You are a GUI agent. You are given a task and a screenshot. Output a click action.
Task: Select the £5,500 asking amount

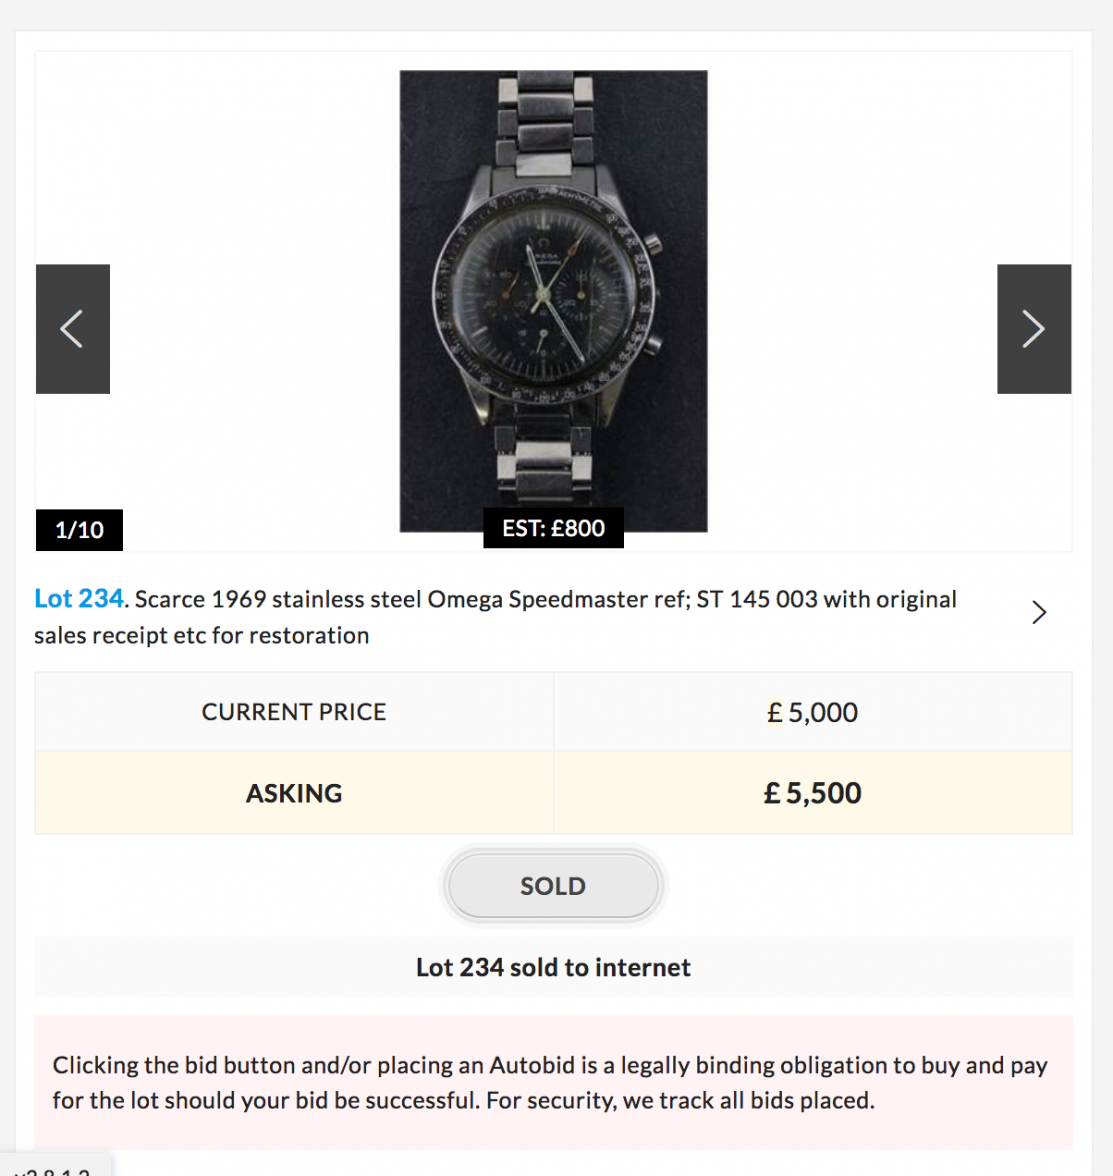pyautogui.click(x=813, y=792)
